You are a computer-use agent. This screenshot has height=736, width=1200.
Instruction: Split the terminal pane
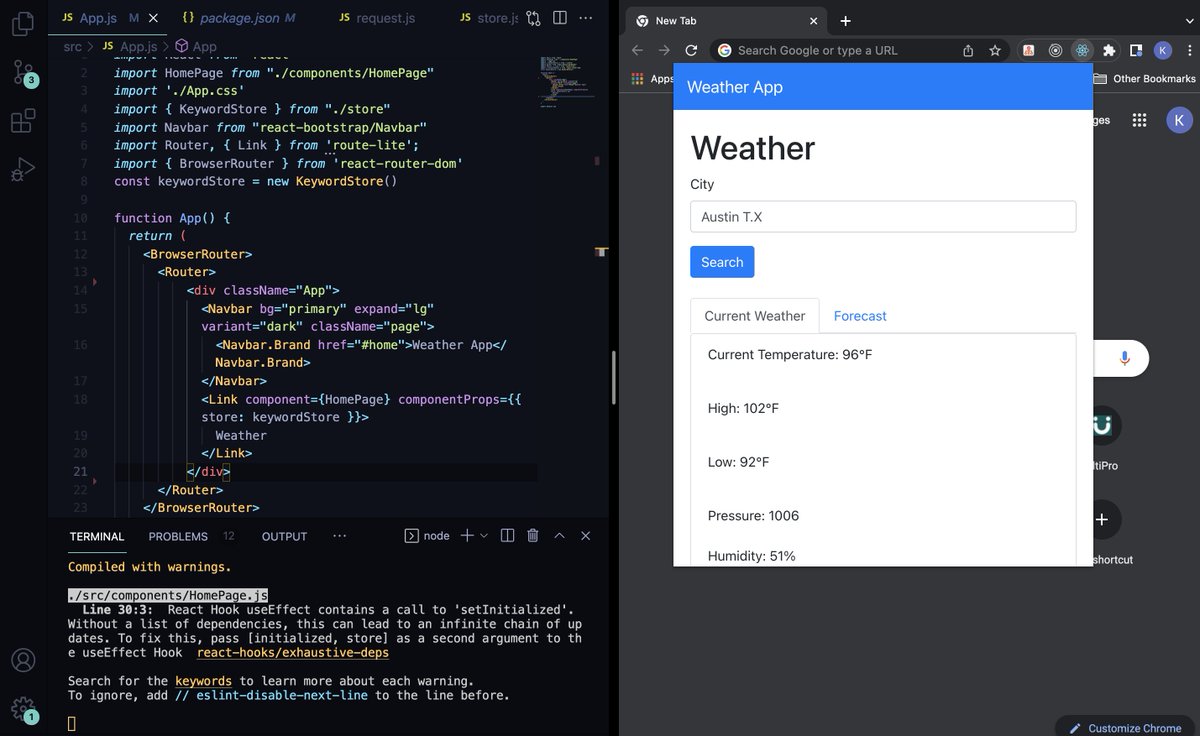(x=507, y=536)
